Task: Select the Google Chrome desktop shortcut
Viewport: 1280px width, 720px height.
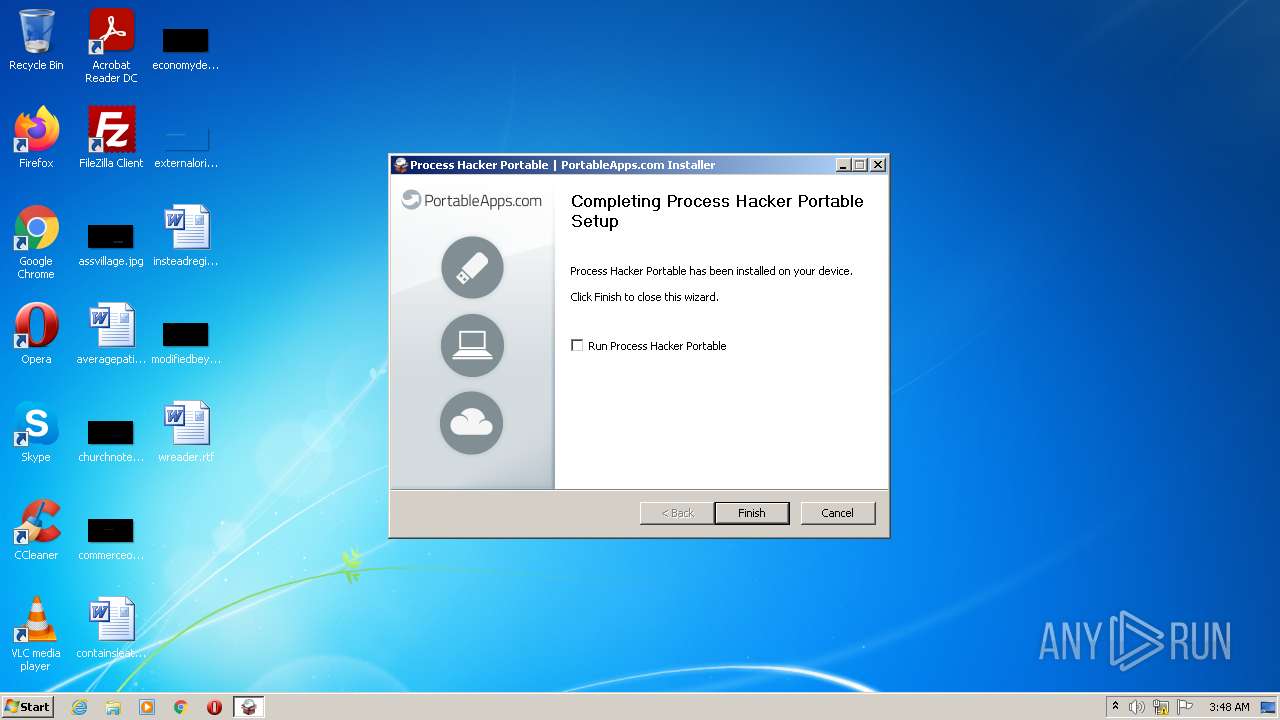Action: coord(36,242)
